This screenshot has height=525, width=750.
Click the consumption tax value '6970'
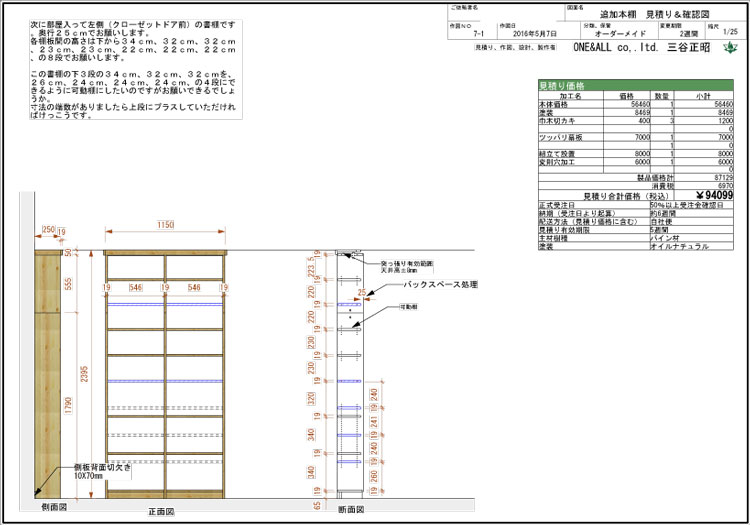(x=725, y=186)
